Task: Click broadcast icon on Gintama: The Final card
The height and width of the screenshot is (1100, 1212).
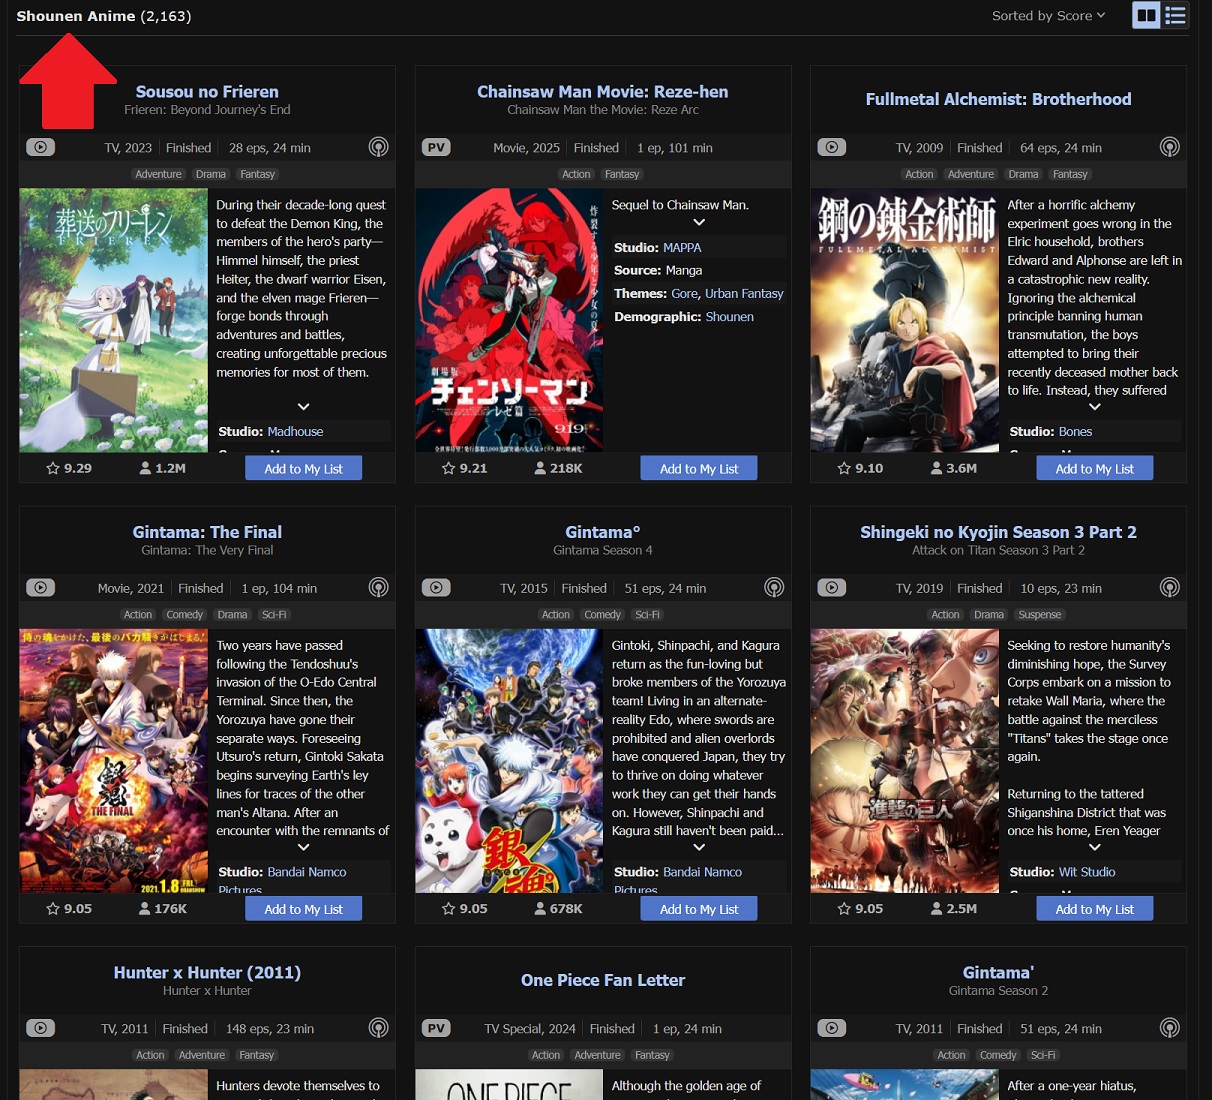Action: pos(378,587)
